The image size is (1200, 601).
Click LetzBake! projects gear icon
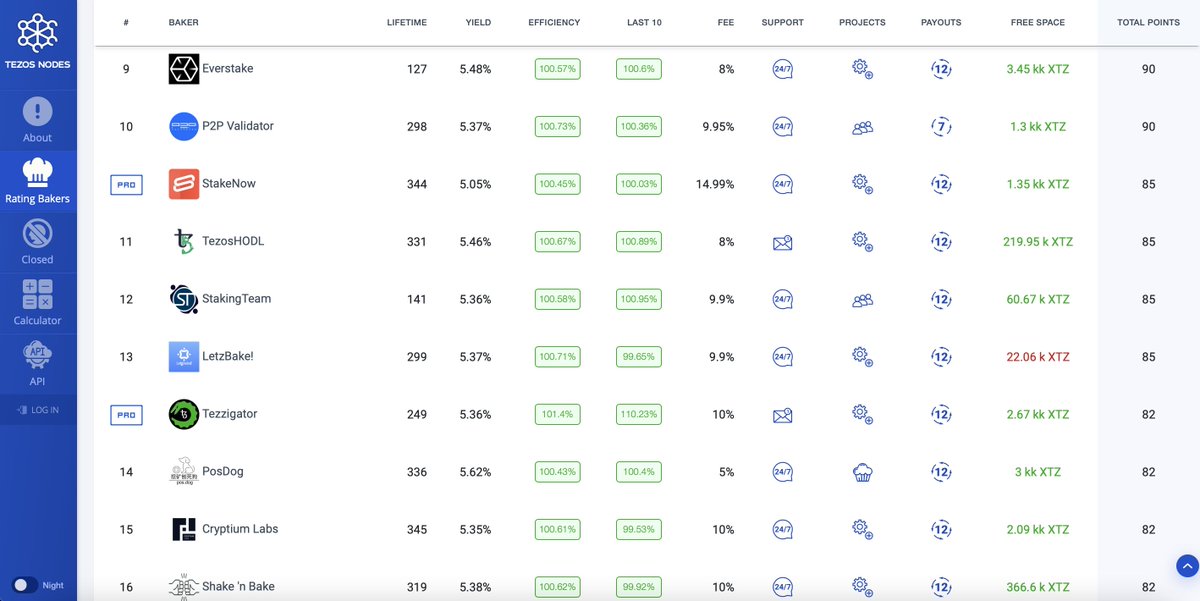pyautogui.click(x=862, y=357)
